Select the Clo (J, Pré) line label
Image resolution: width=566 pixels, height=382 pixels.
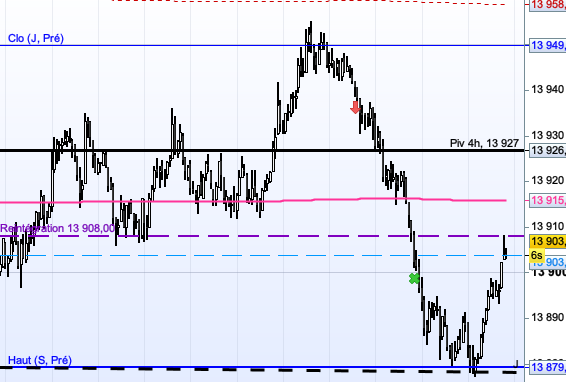tap(36, 38)
